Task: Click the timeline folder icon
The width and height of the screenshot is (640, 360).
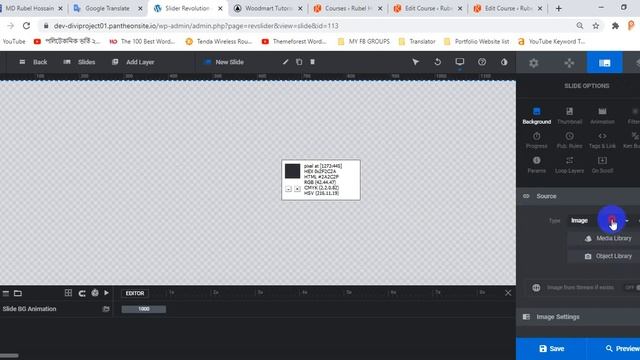Action: pyautogui.click(x=18, y=293)
